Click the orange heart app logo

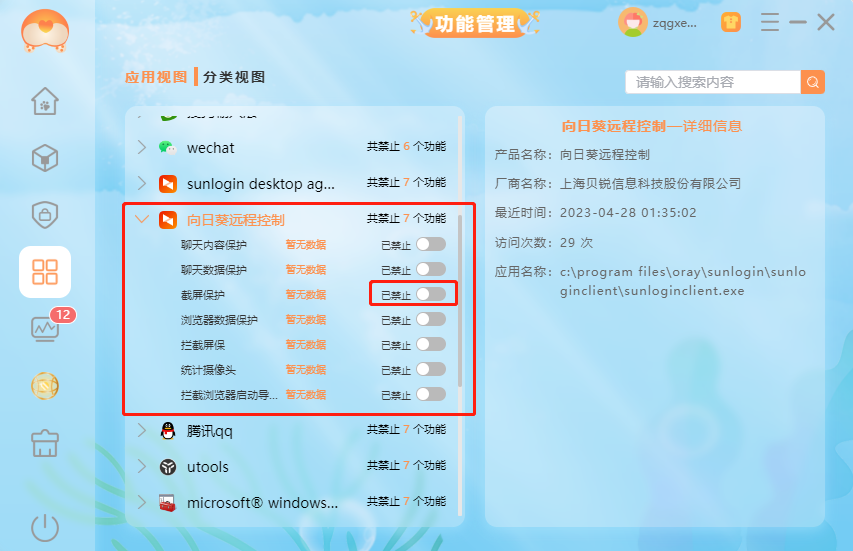45,31
